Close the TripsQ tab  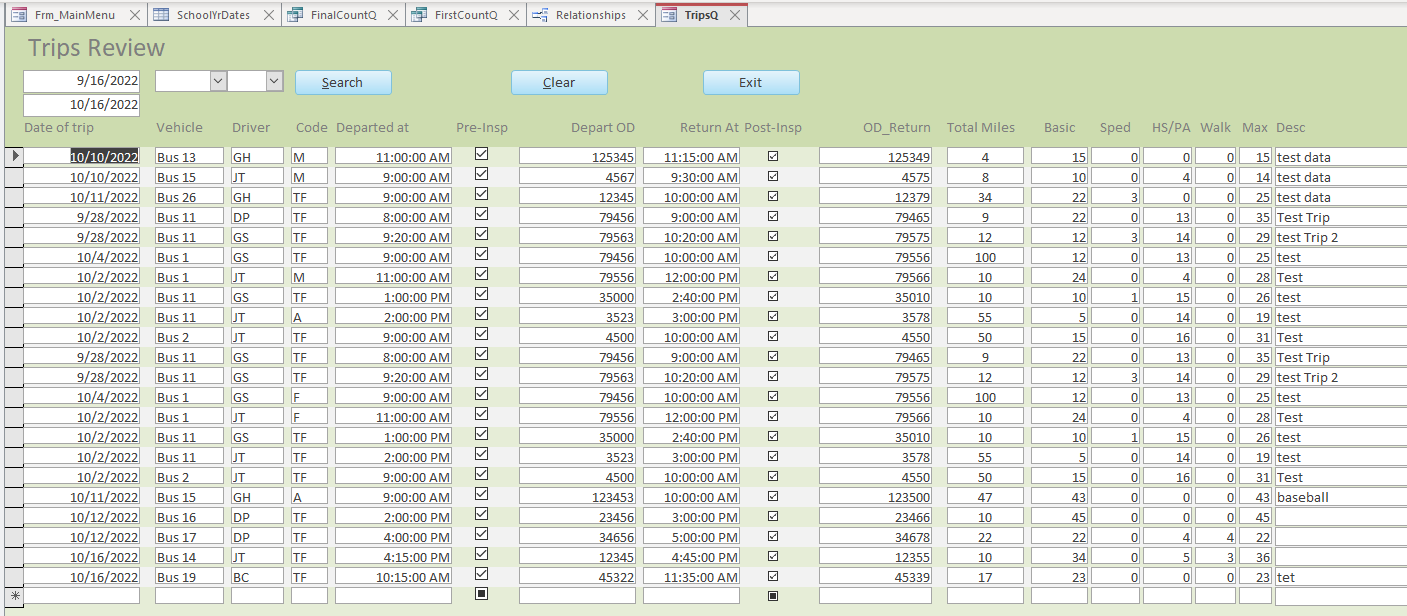(736, 15)
